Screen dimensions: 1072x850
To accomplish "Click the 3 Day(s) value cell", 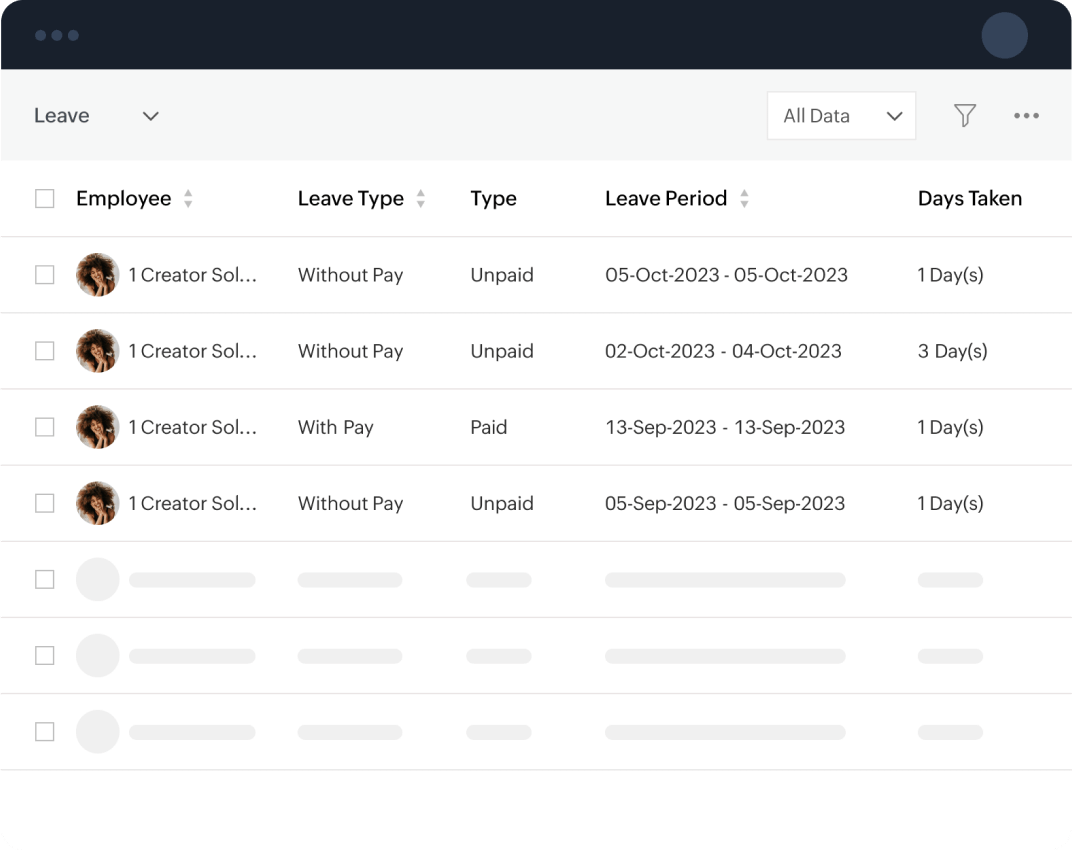I will [952, 351].
